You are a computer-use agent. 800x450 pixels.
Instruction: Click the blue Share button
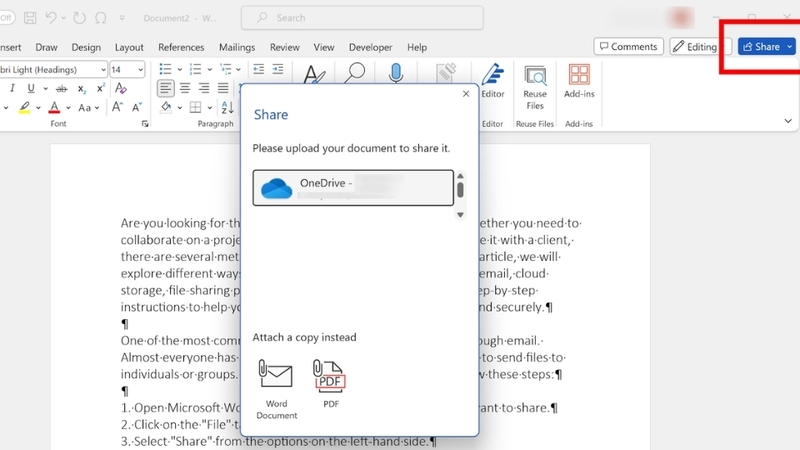coord(761,46)
